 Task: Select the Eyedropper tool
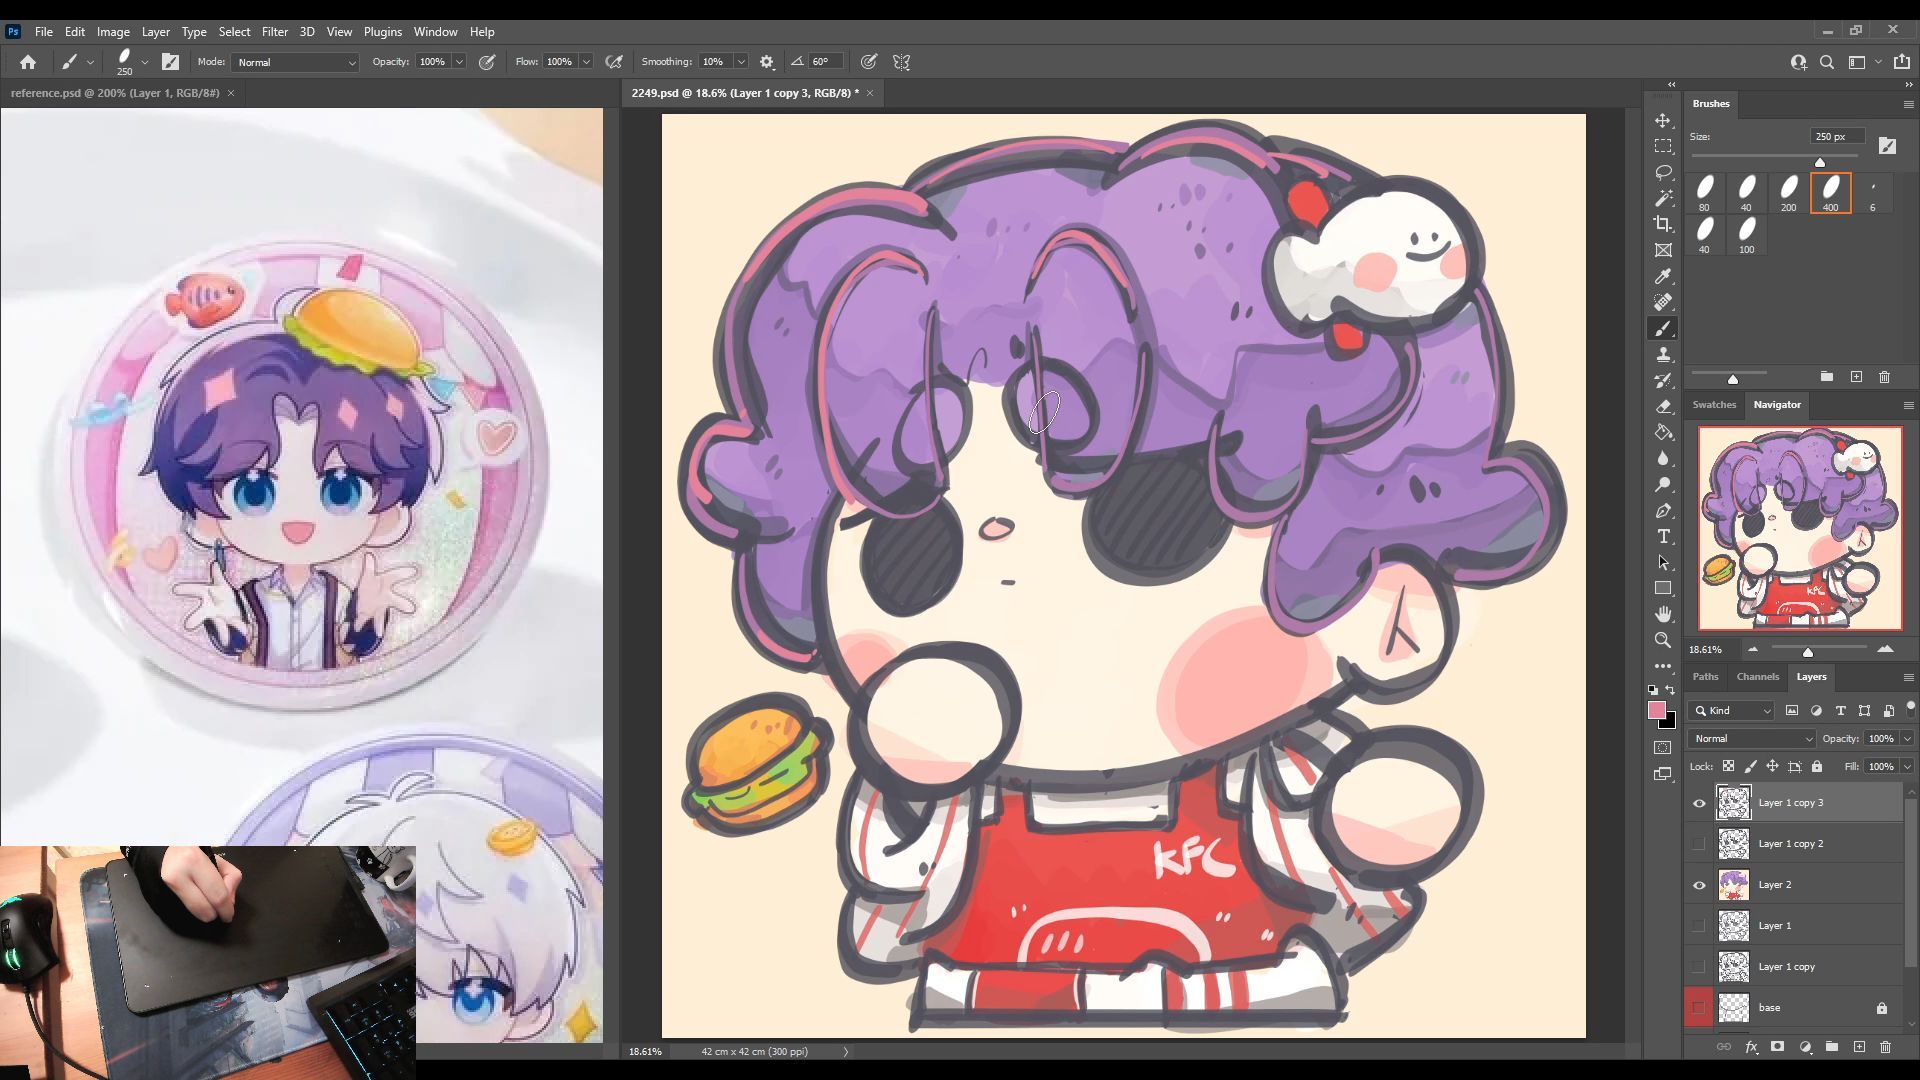click(1663, 276)
